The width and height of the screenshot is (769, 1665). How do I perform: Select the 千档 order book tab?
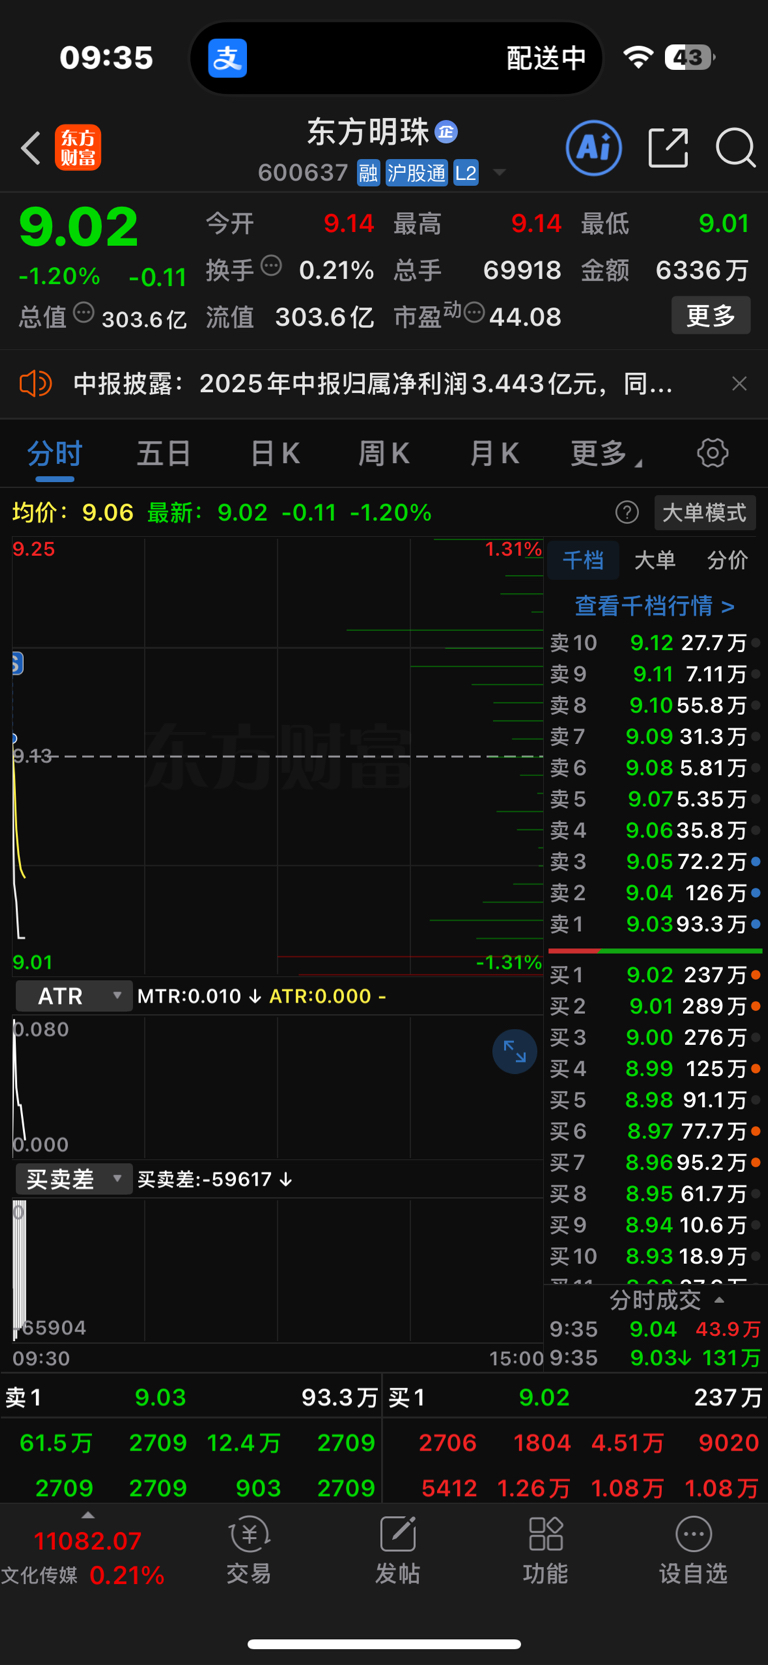click(x=583, y=560)
